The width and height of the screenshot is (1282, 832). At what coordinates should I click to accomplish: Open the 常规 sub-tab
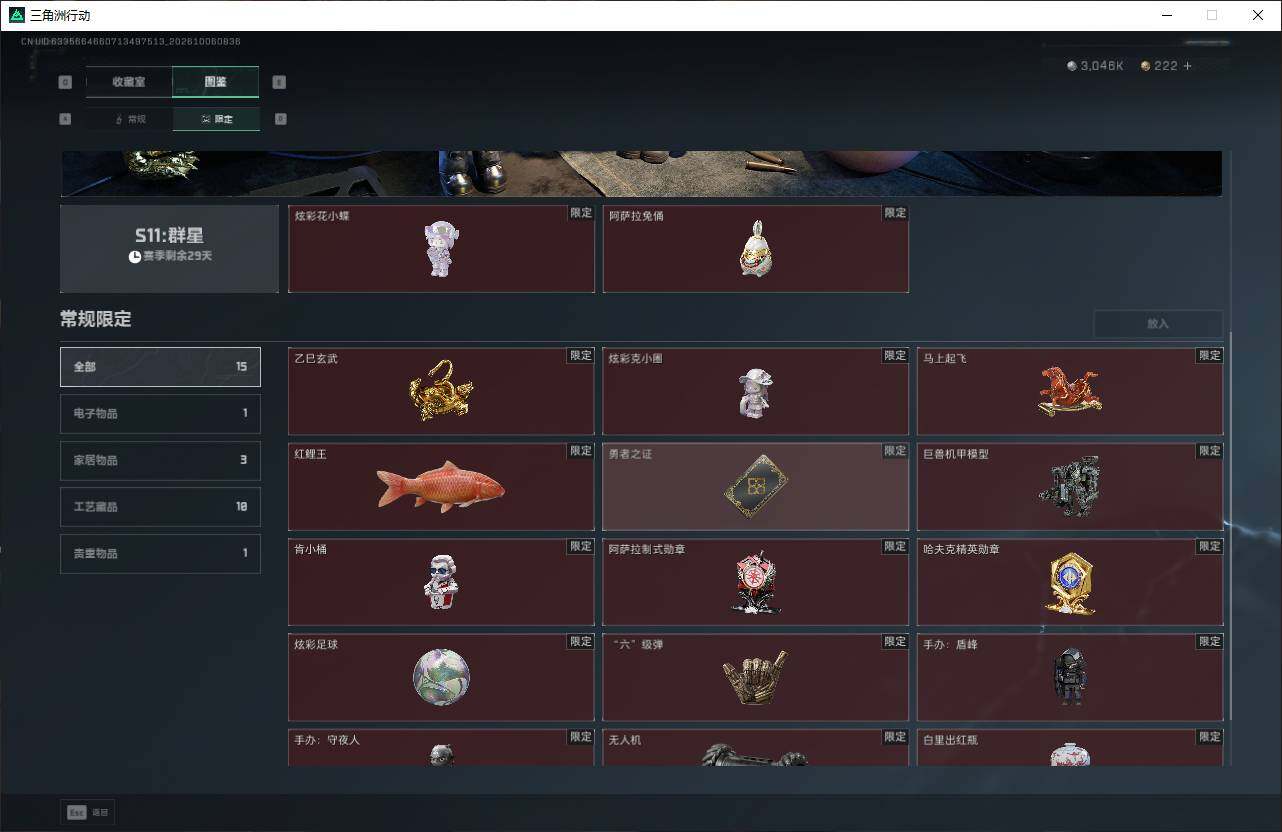[x=129, y=119]
